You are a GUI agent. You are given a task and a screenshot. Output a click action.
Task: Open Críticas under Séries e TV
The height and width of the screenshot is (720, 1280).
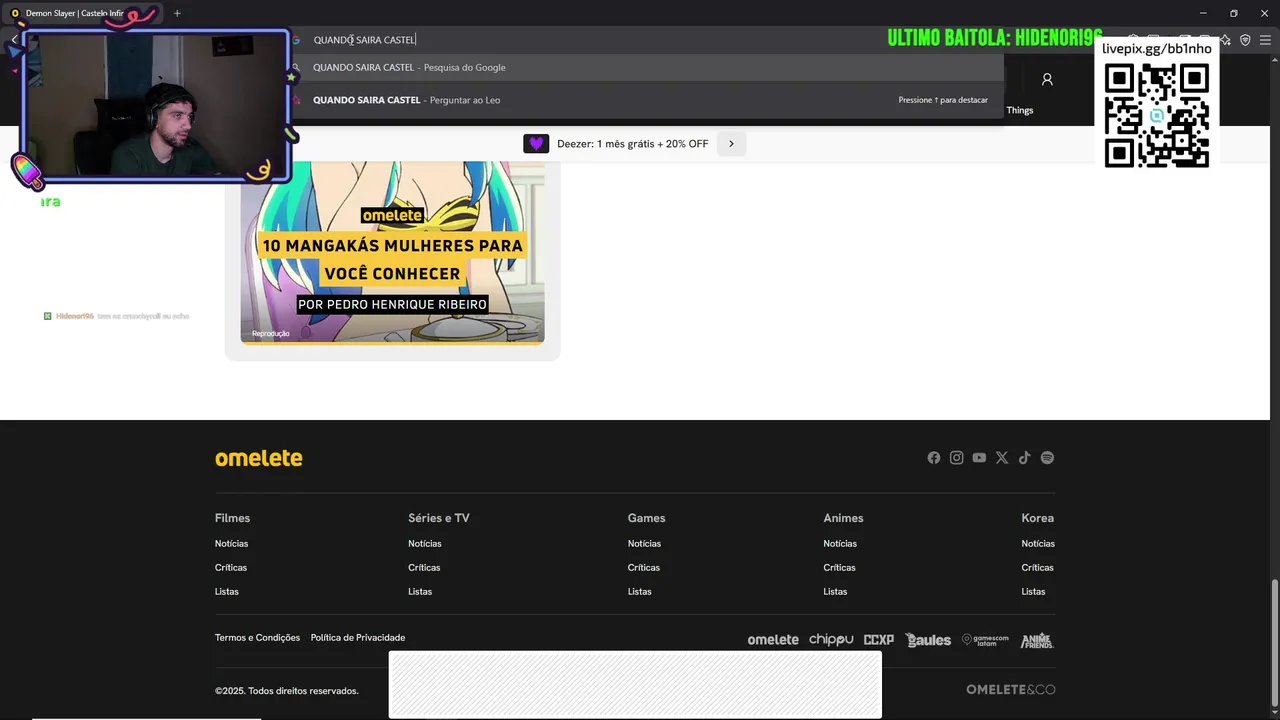pos(424,568)
